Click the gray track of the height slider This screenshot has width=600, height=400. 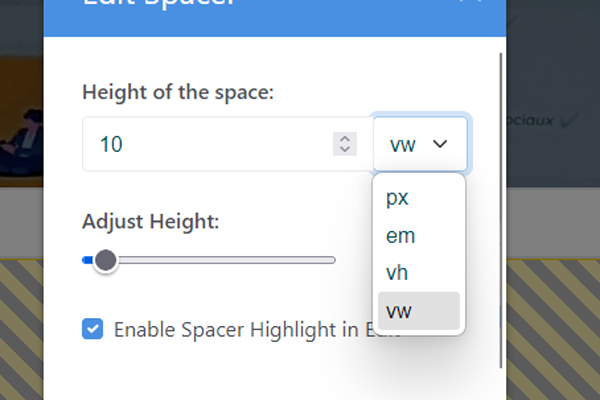pos(226,260)
